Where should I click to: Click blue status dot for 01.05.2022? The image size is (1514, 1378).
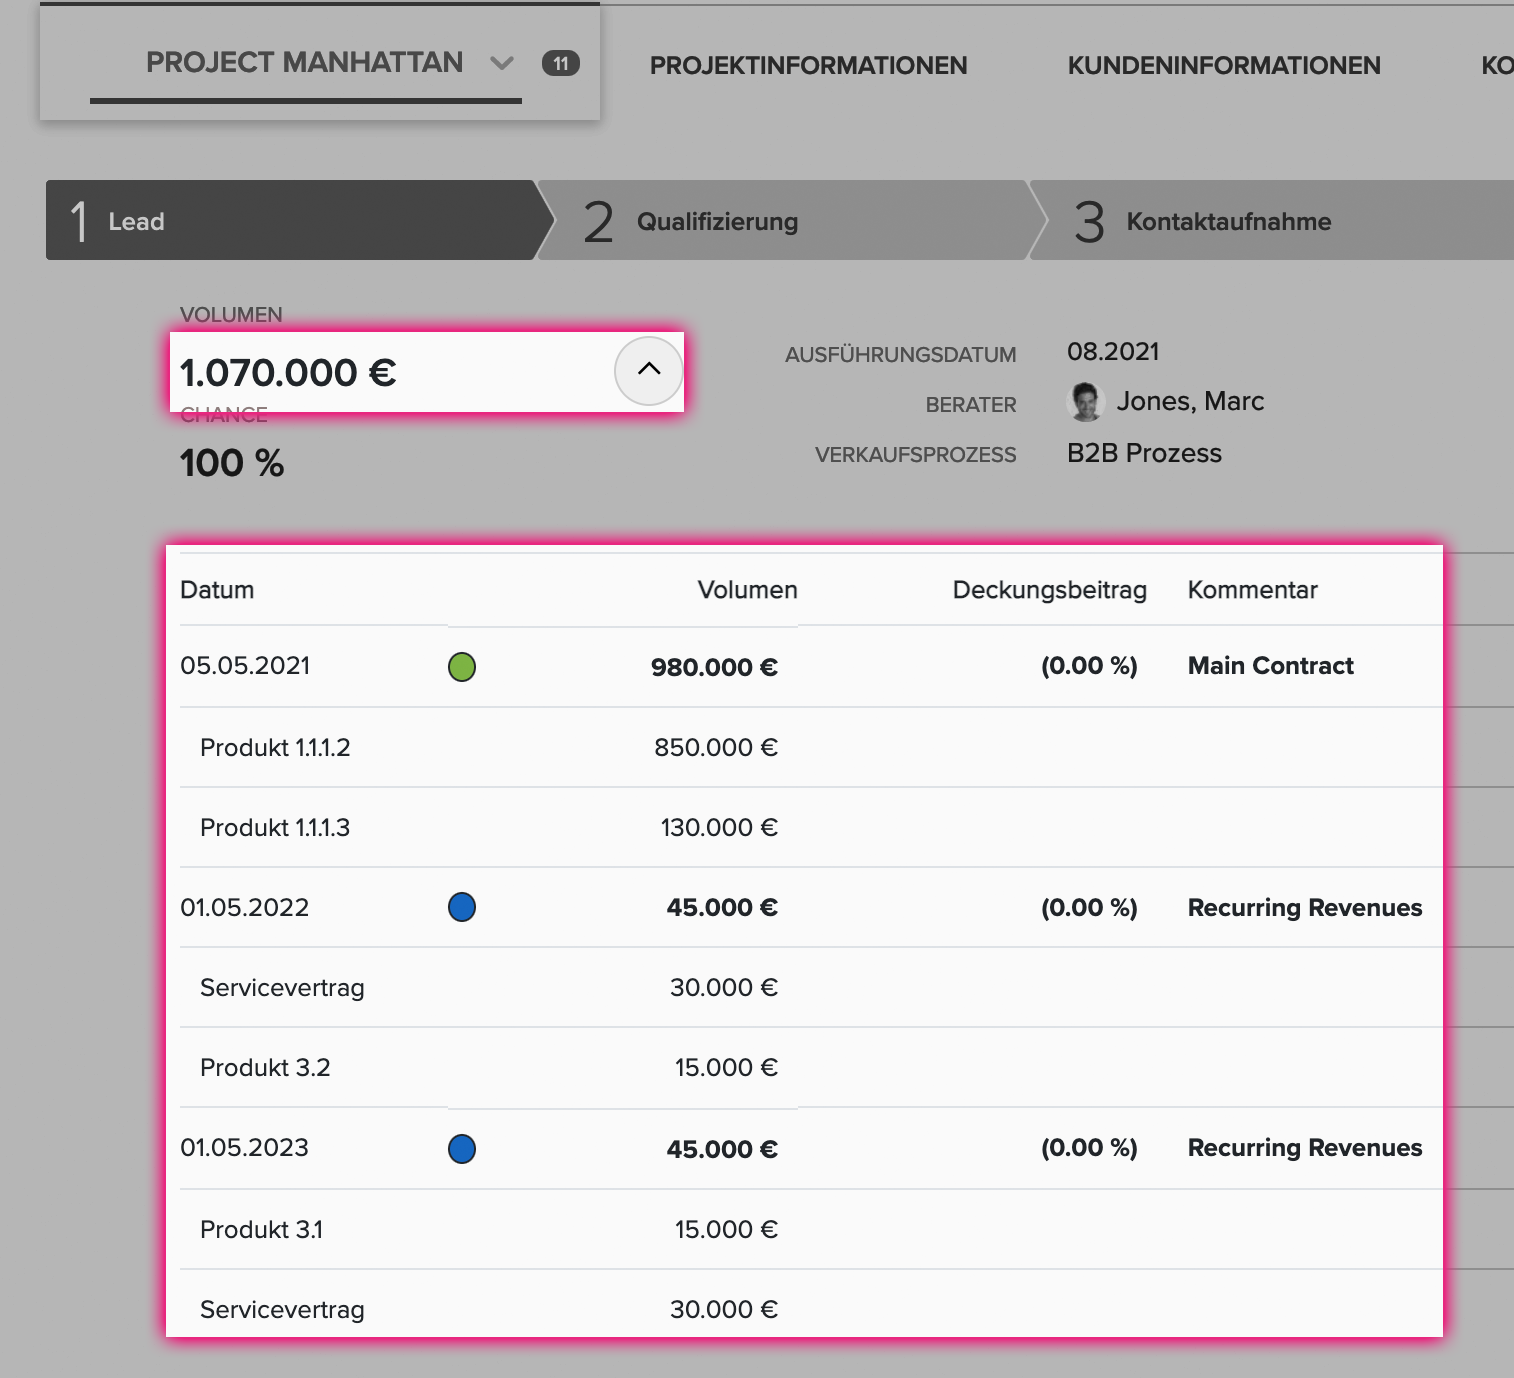(x=462, y=907)
